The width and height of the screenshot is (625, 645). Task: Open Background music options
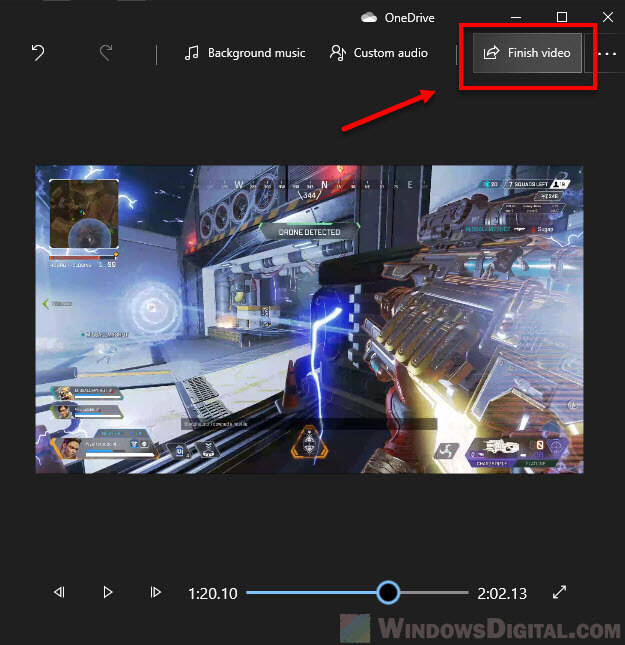click(x=245, y=53)
